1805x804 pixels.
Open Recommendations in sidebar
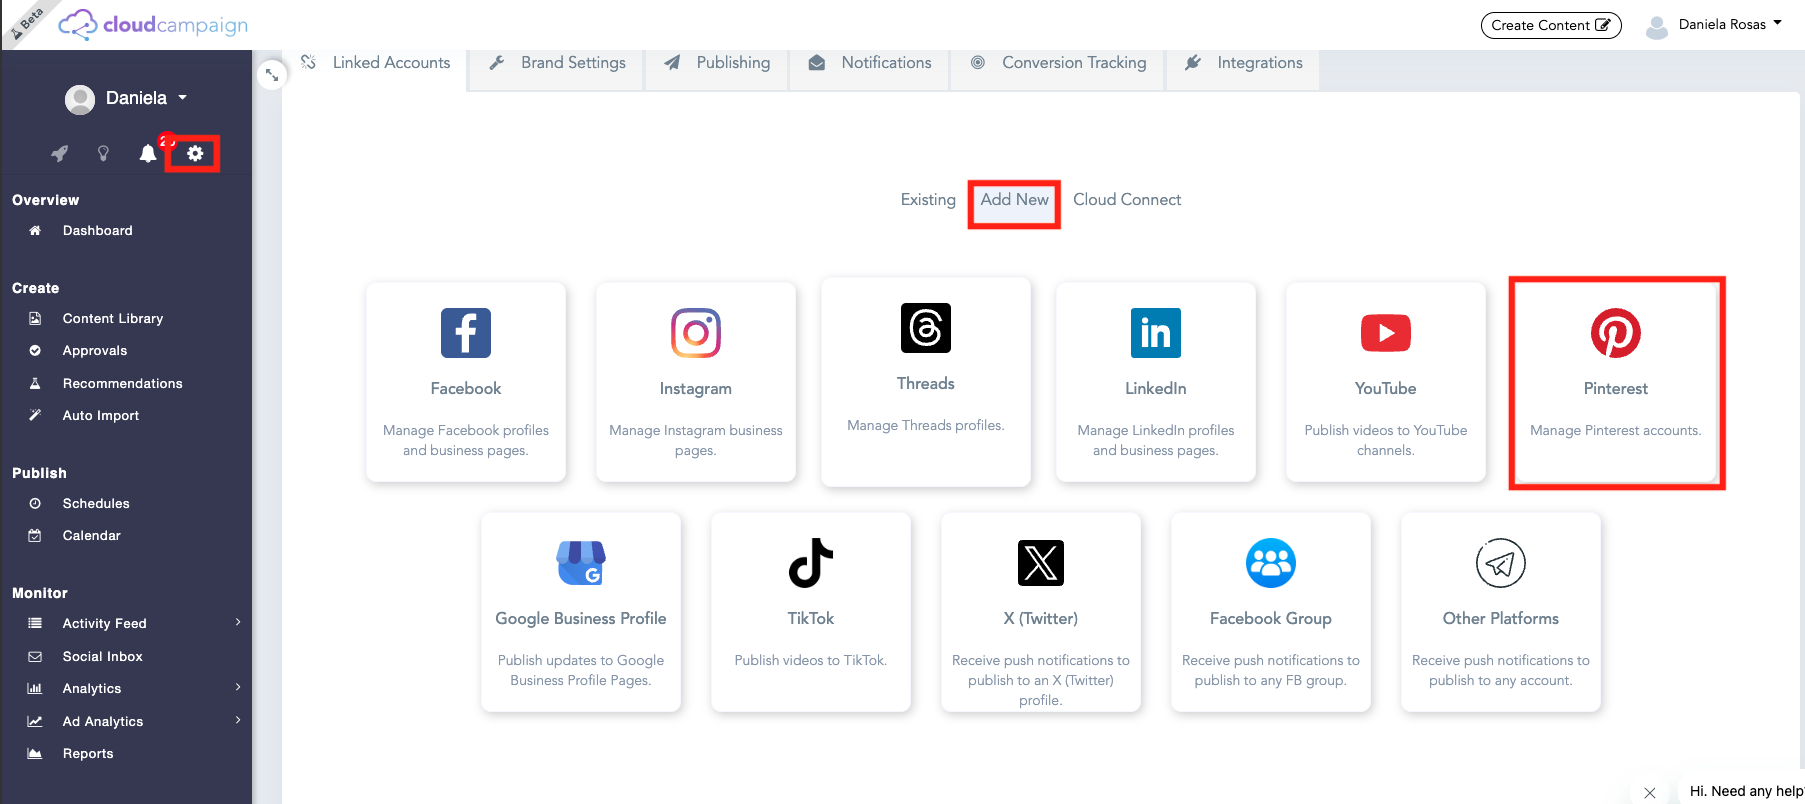(x=122, y=383)
